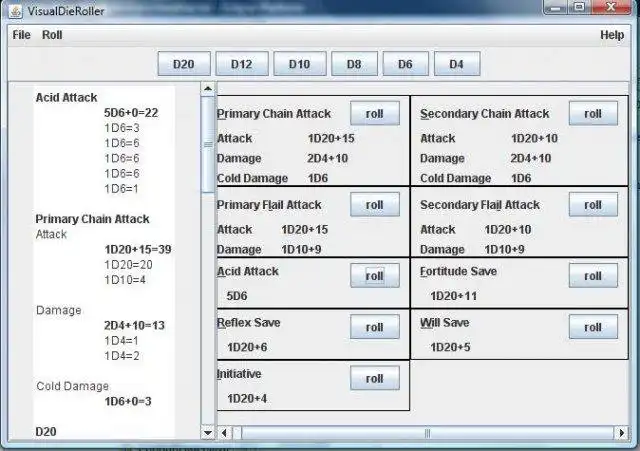Click the '1D20+15' value in Primary Chain Attack
Screen dimensions: 640x451
[x=331, y=138]
